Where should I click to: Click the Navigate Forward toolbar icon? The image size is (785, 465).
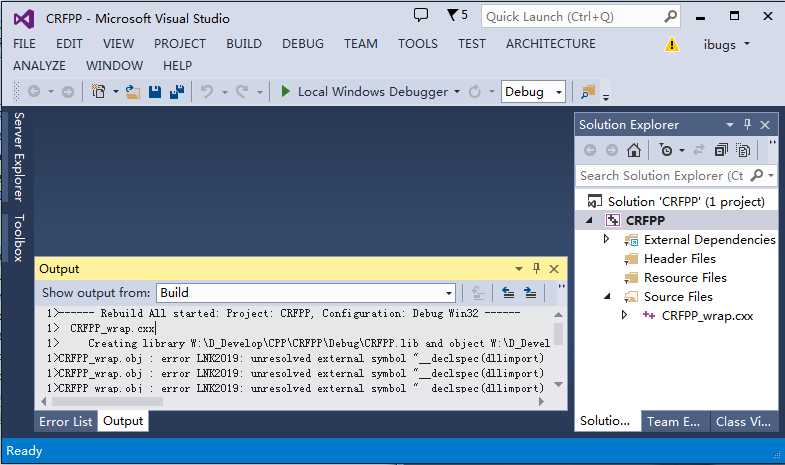[x=68, y=92]
